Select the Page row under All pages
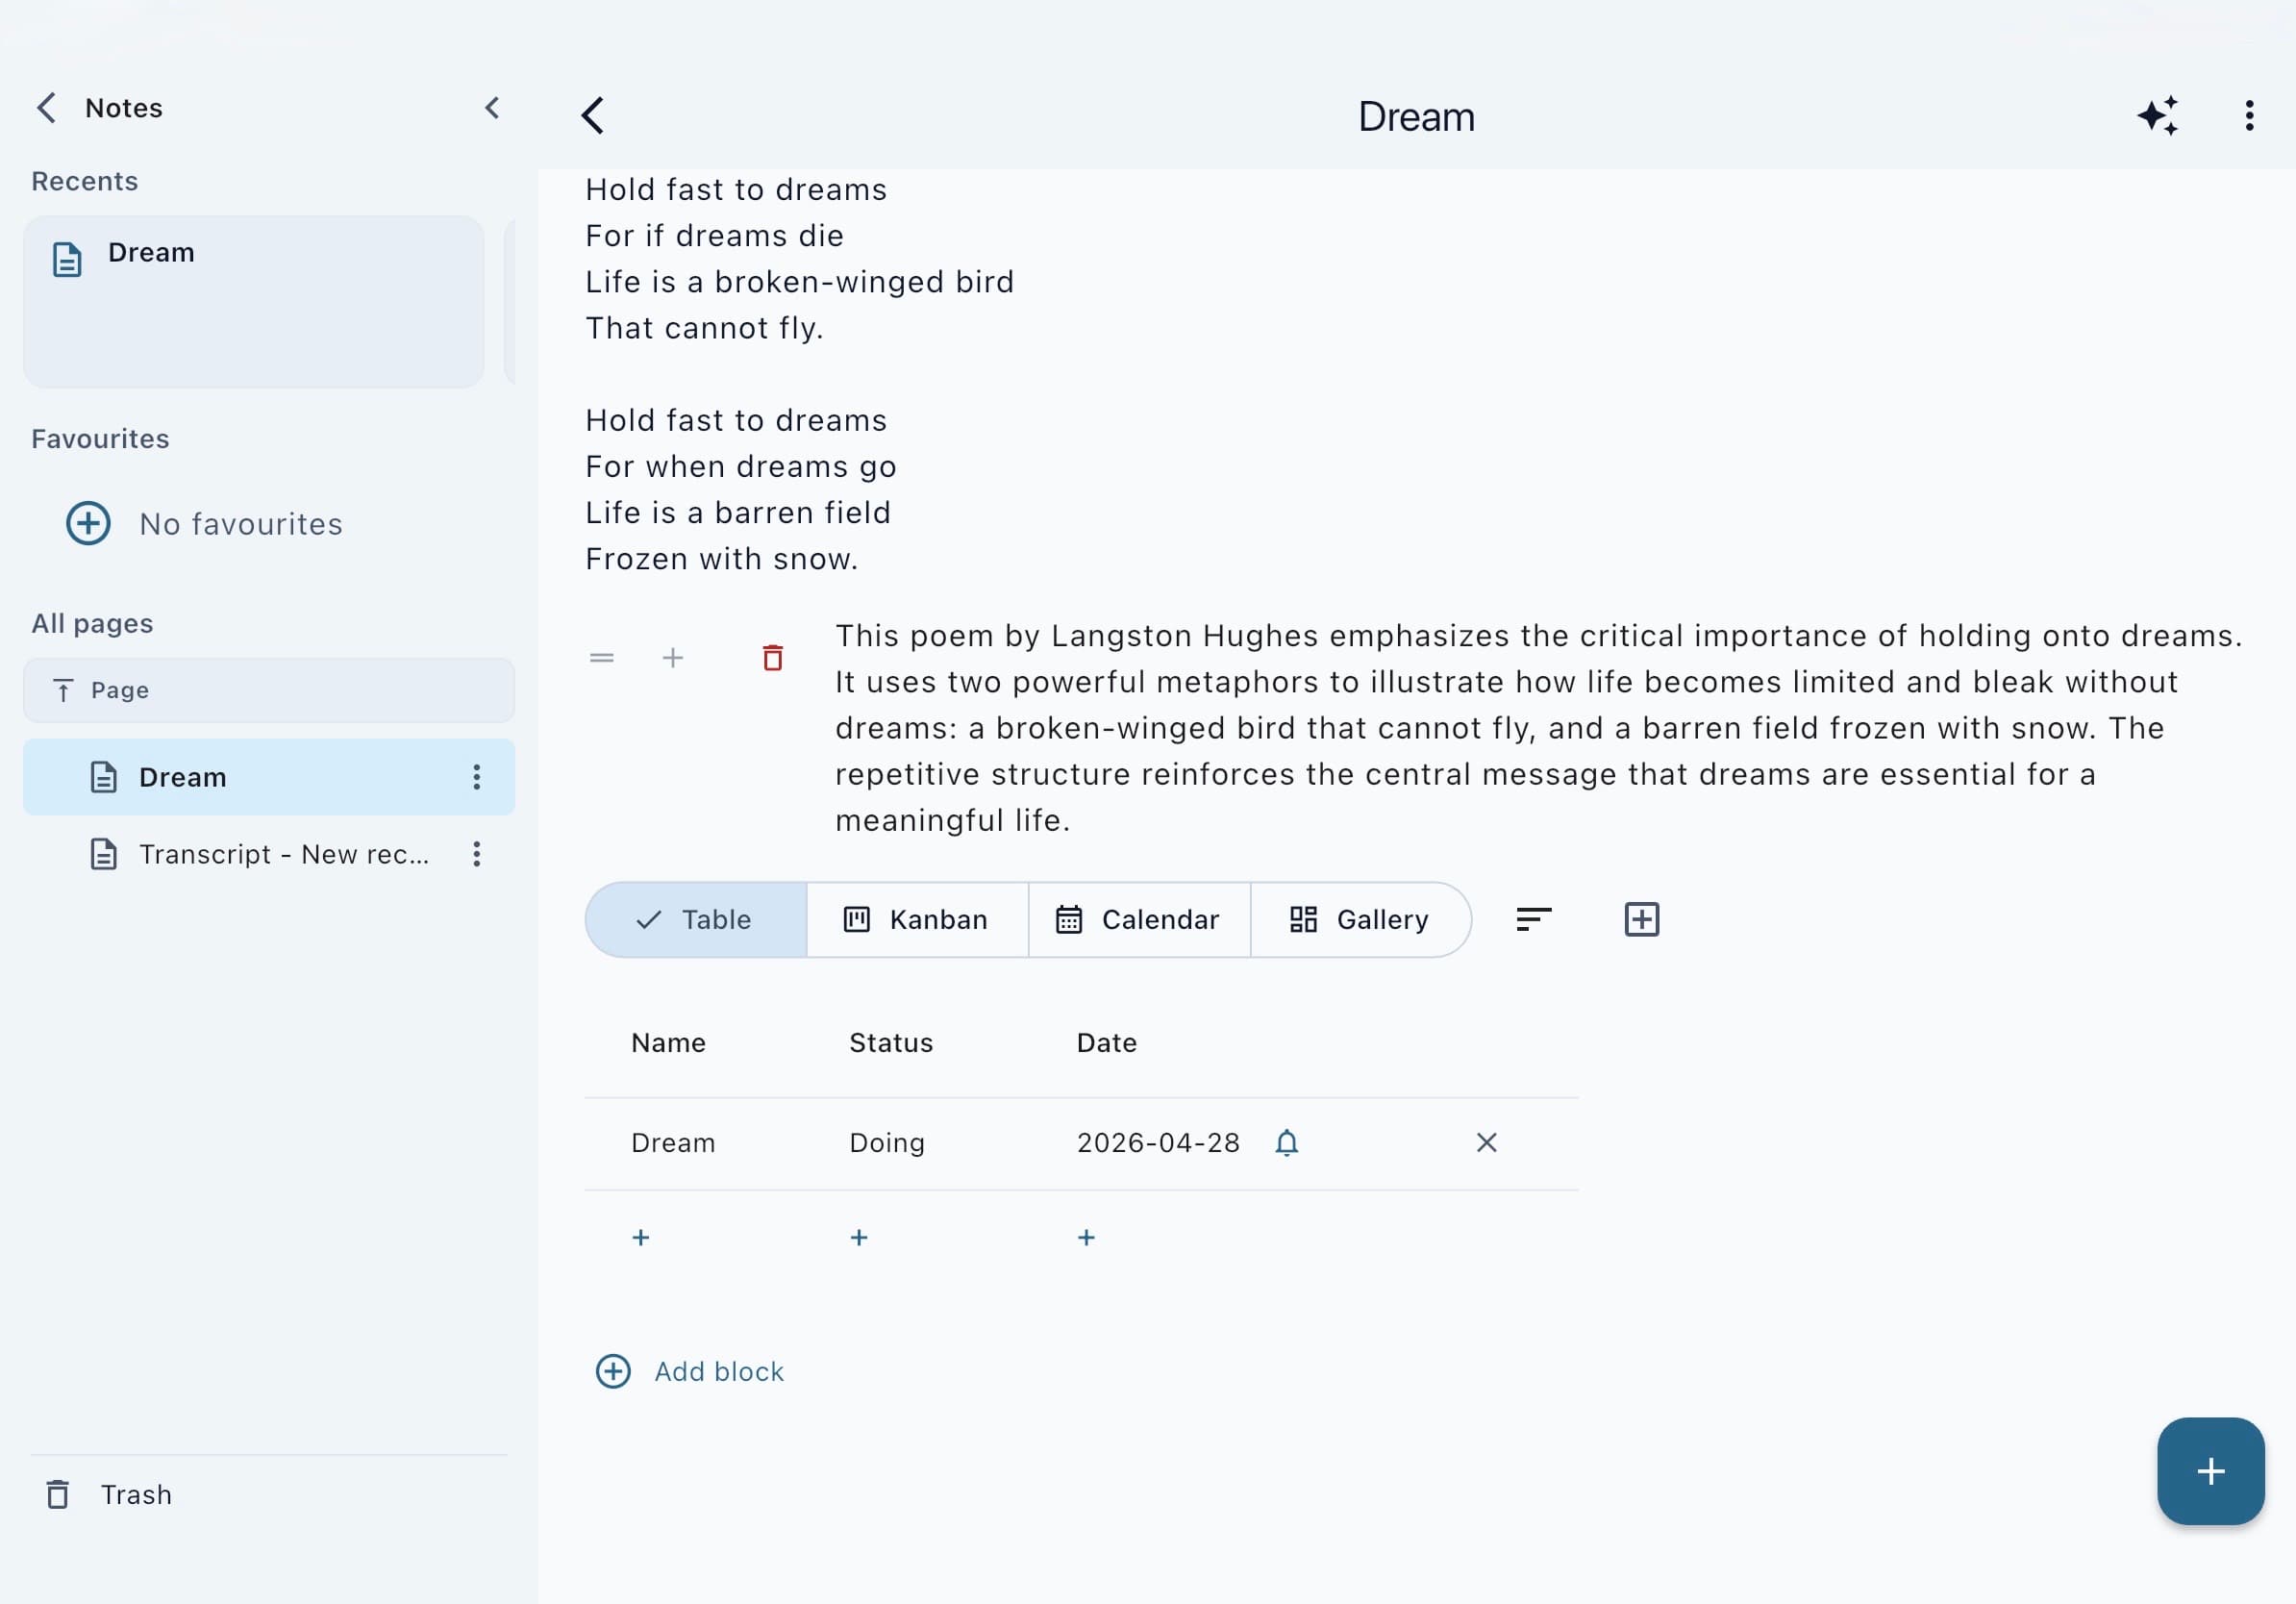The width and height of the screenshot is (2296, 1604). [269, 690]
